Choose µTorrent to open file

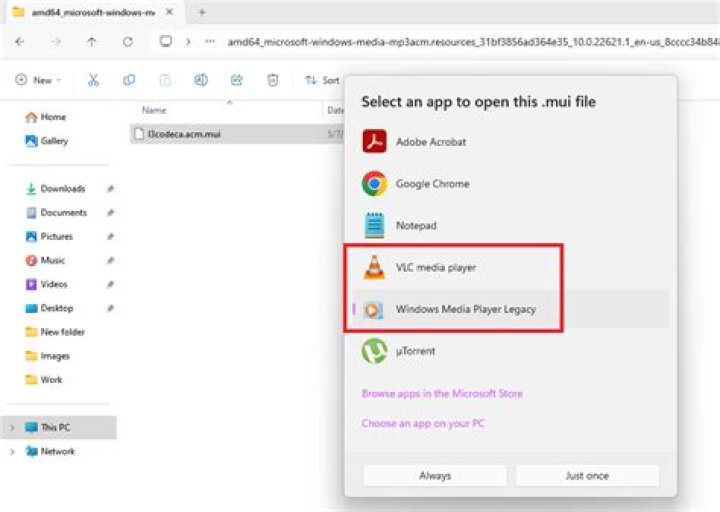tap(510, 351)
